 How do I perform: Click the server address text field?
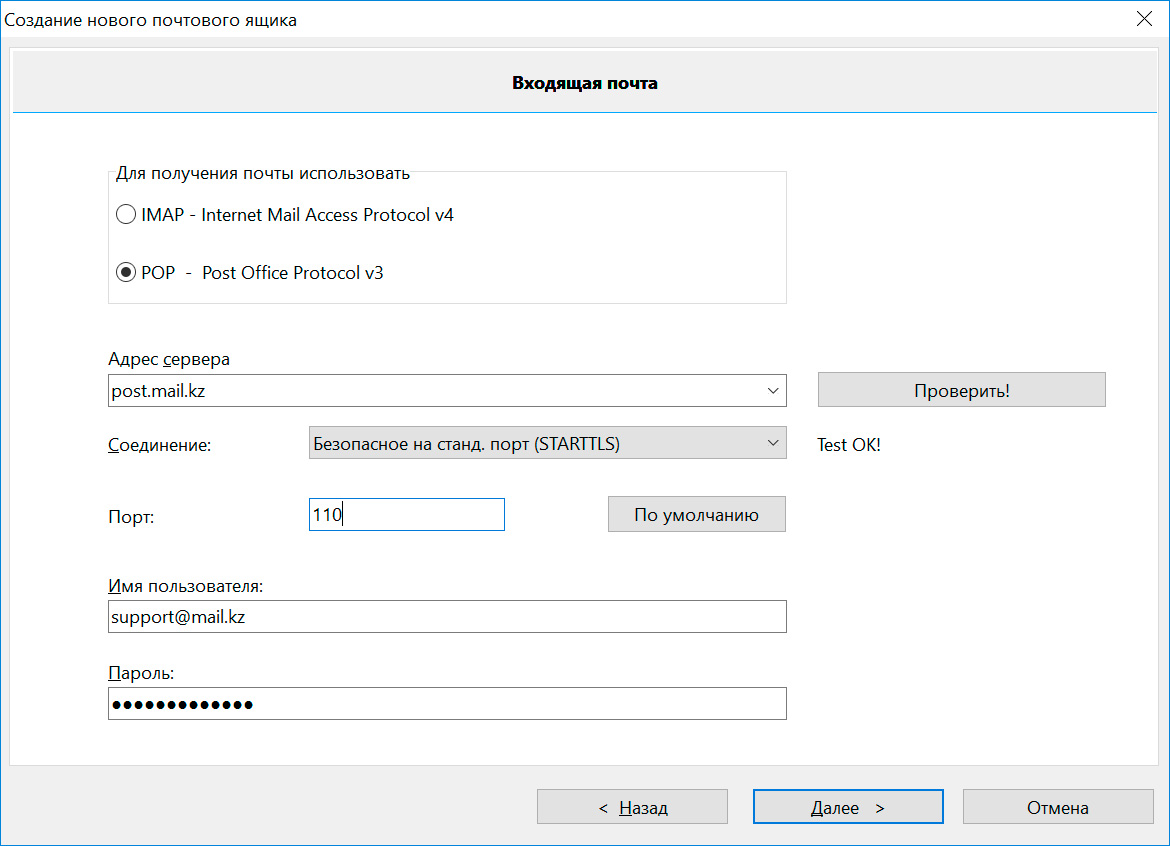(430, 391)
